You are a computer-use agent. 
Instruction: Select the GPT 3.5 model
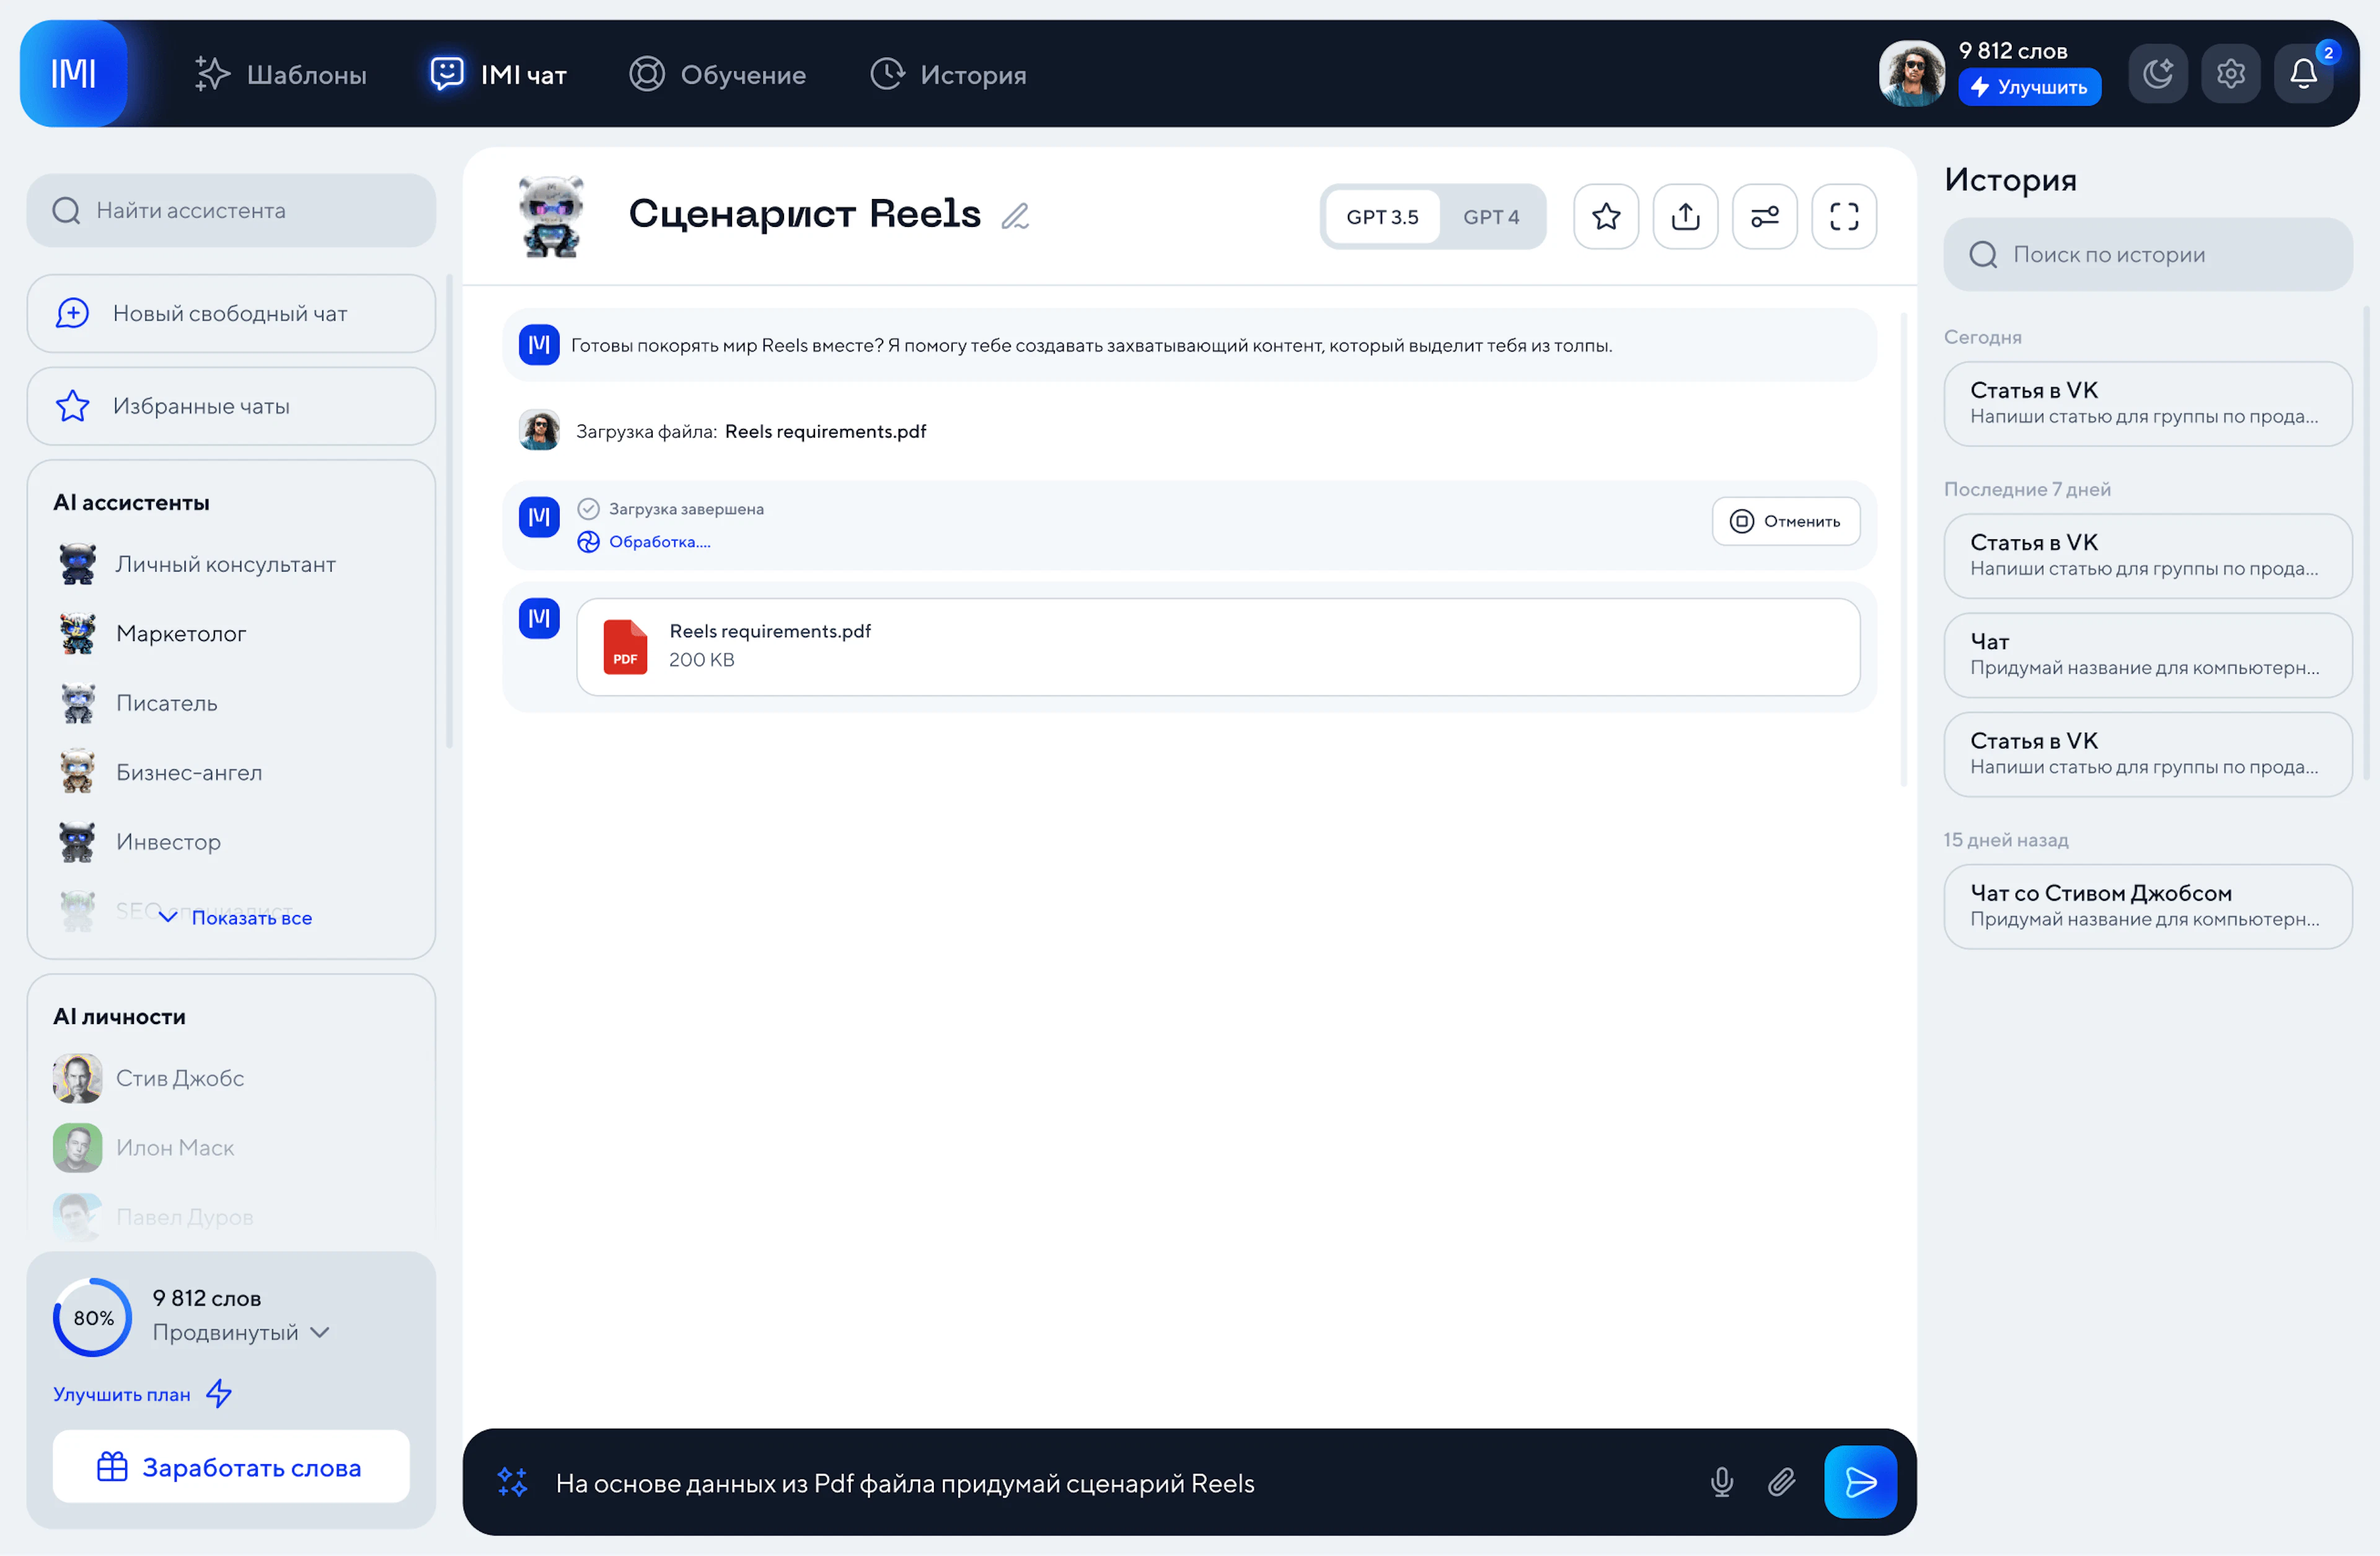(1382, 216)
